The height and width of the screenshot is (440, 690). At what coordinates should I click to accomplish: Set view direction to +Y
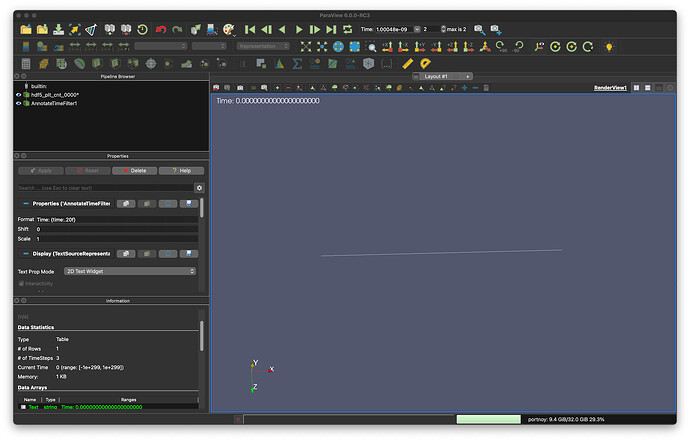click(420, 46)
